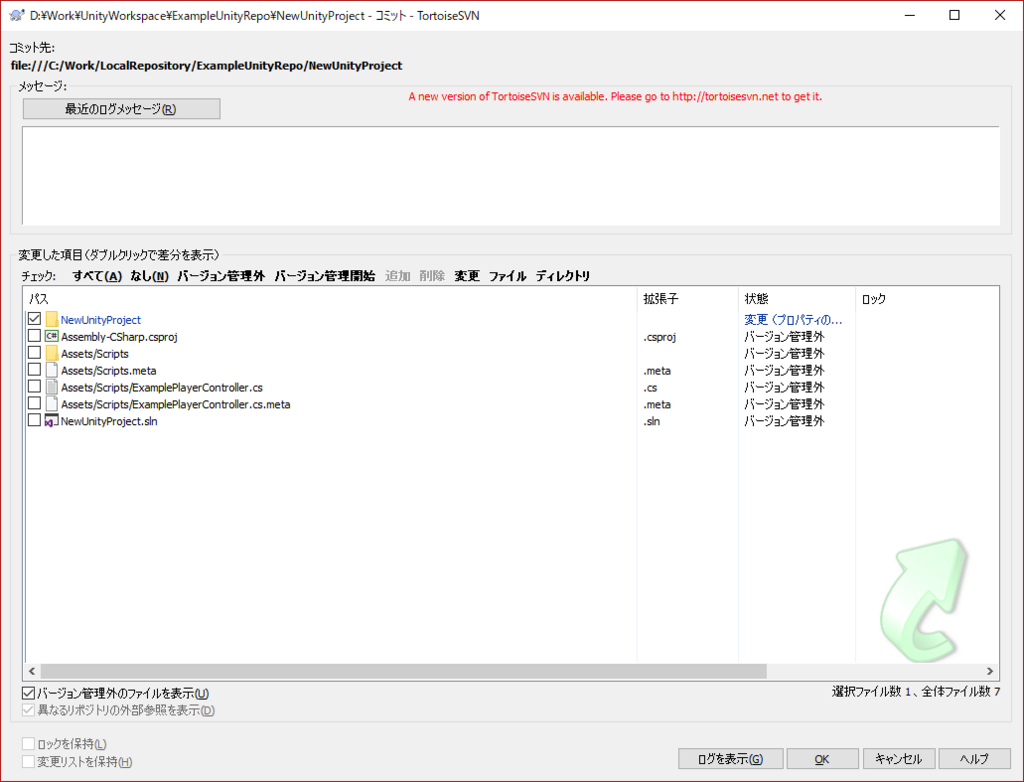Click the Assets/Scripts folder icon
This screenshot has width=1024, height=782.
(x=52, y=353)
